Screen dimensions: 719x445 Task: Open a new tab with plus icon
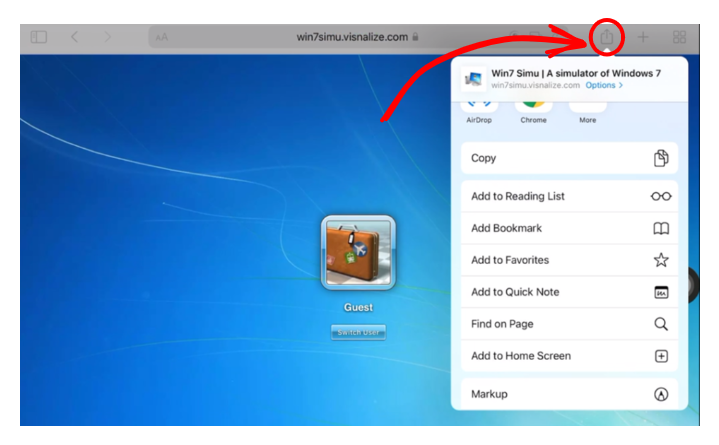point(643,37)
